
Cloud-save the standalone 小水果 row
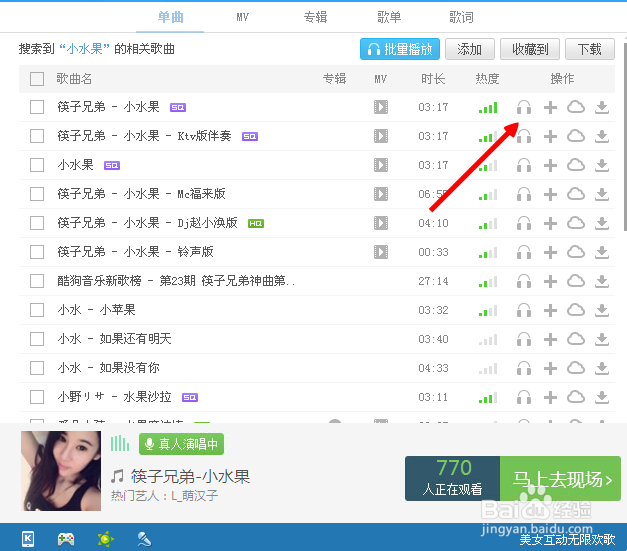[x=576, y=165]
